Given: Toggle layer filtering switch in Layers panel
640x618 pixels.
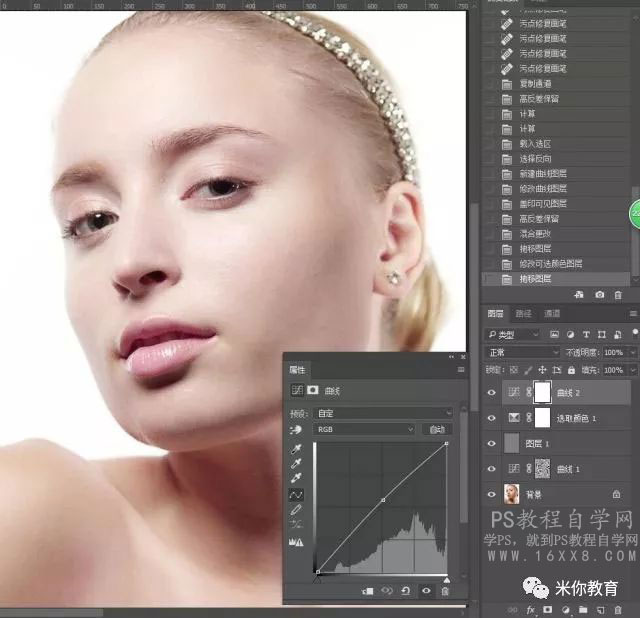Looking at the screenshot, I should coord(635,333).
